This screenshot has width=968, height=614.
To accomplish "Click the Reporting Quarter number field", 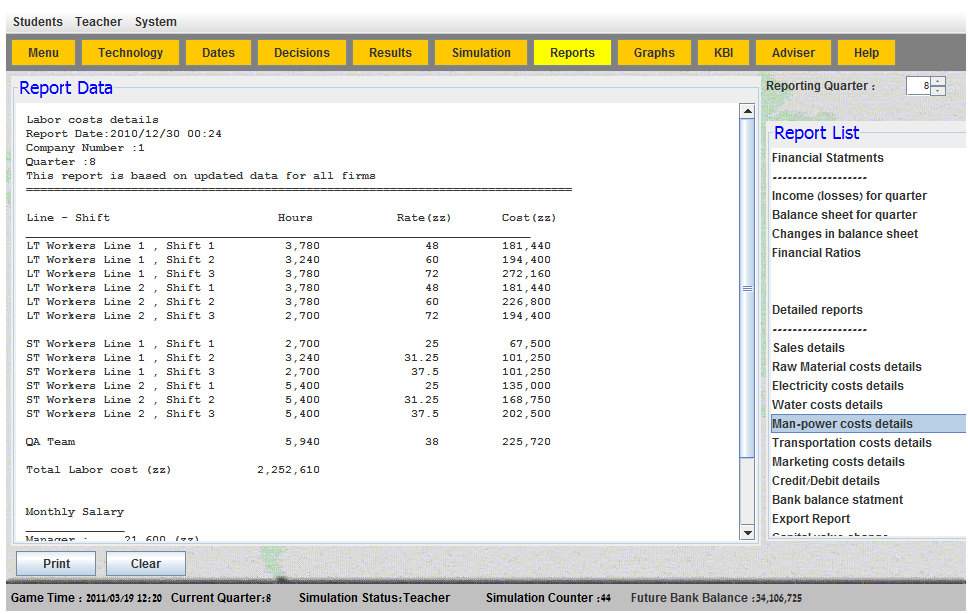I will pyautogui.click(x=918, y=86).
